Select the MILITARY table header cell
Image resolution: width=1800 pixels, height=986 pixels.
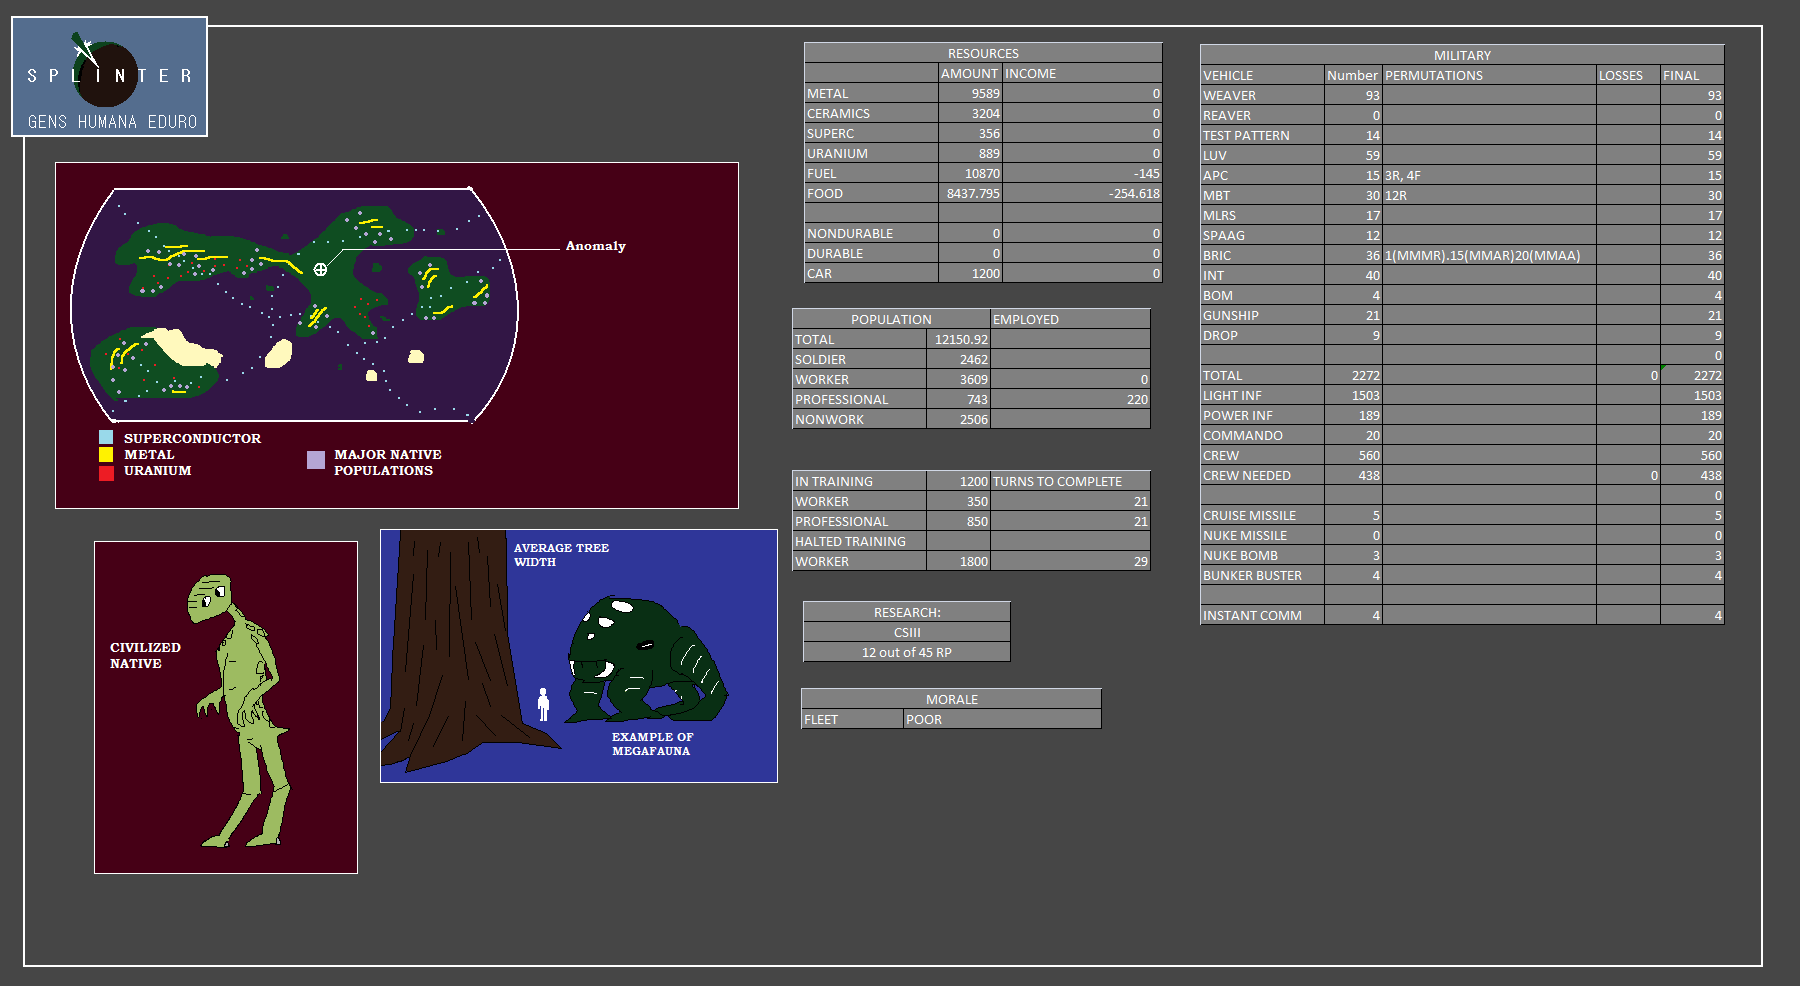1461,55
